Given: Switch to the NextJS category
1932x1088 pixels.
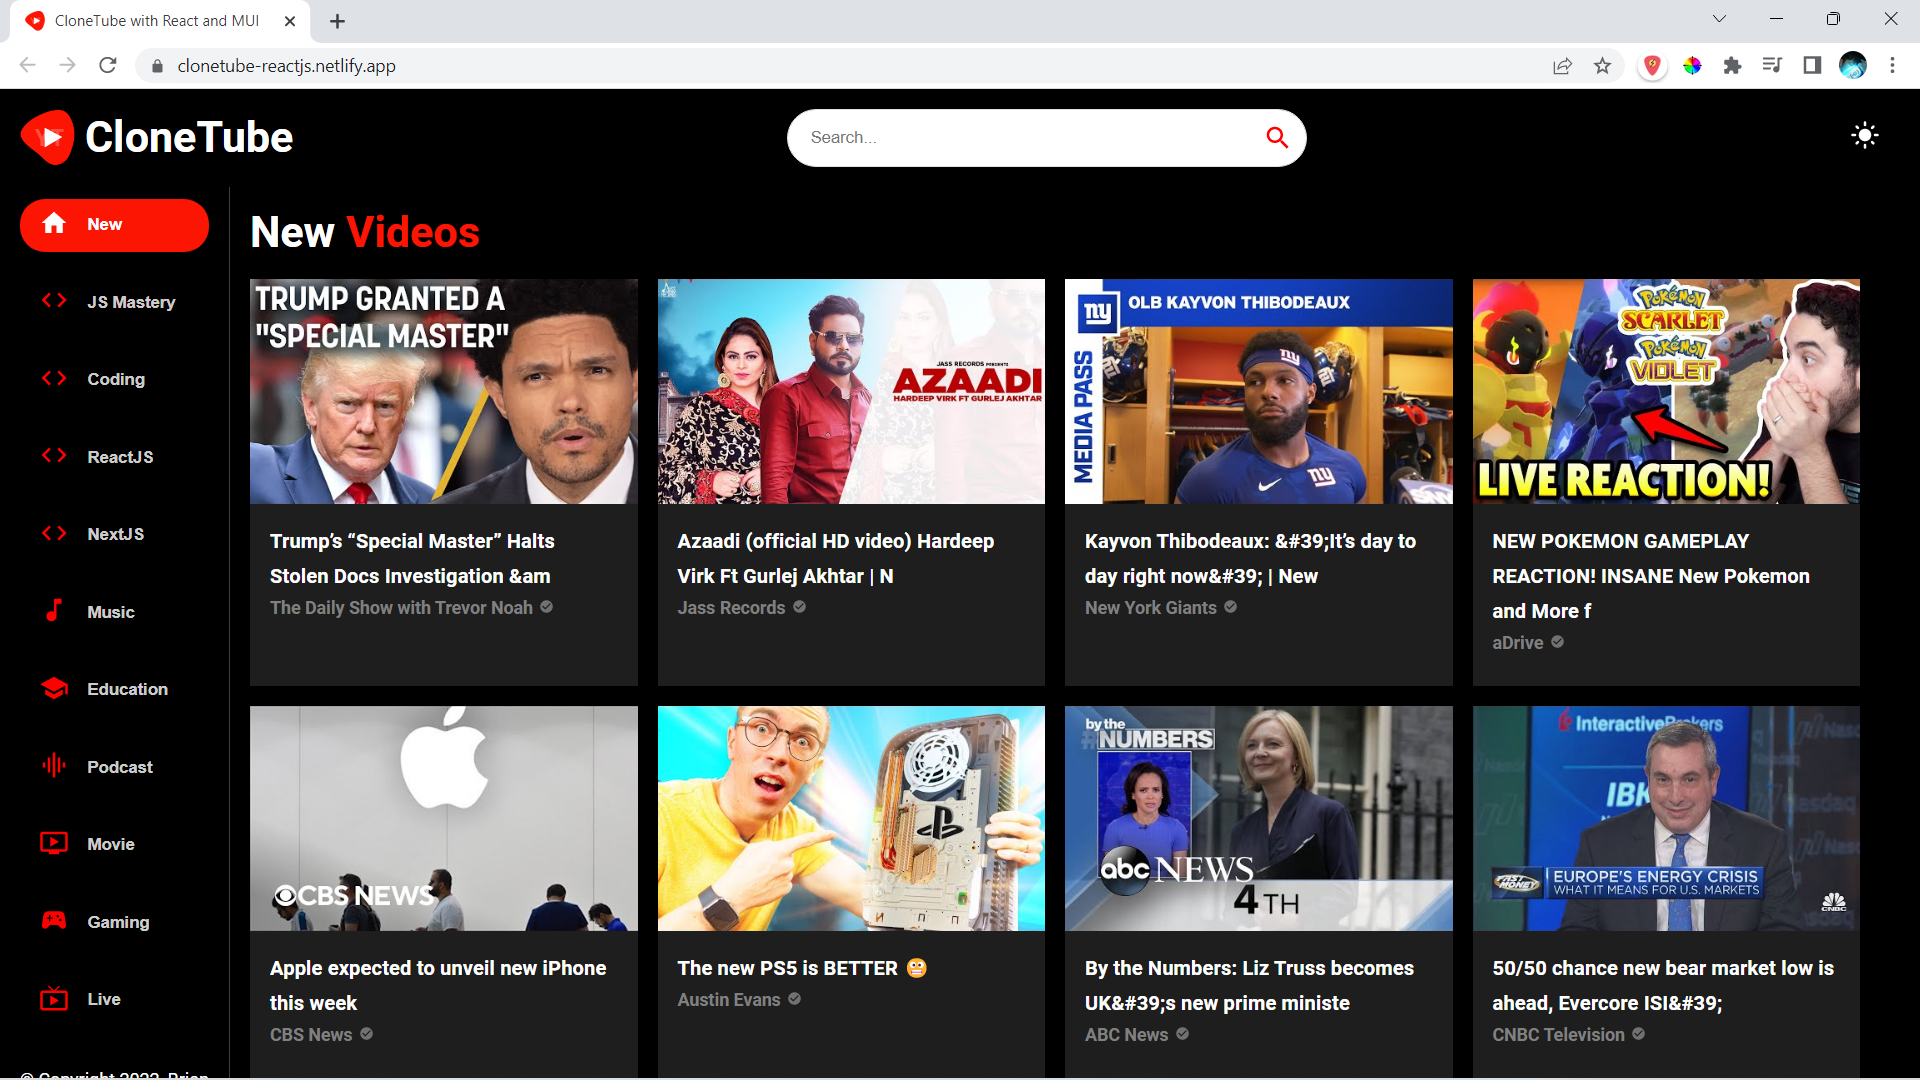Looking at the screenshot, I should pyautogui.click(x=116, y=537).
